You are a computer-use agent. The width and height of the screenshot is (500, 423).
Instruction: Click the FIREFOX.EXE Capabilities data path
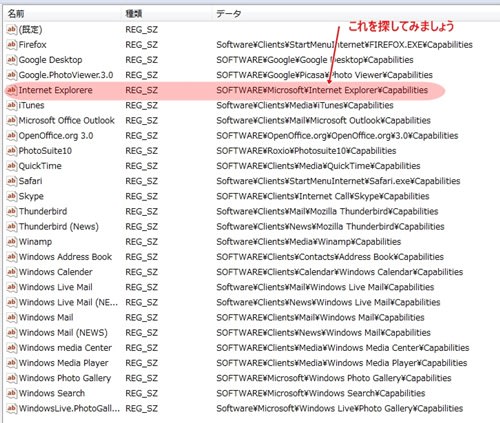(344, 45)
